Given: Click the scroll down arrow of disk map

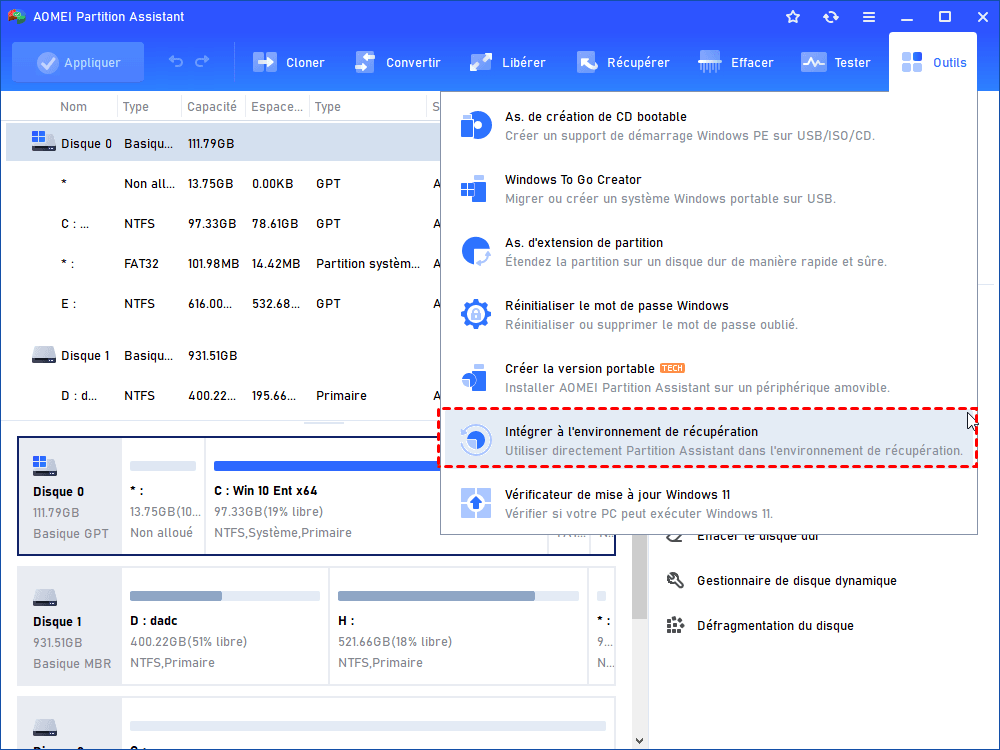Looking at the screenshot, I should pos(640,740).
